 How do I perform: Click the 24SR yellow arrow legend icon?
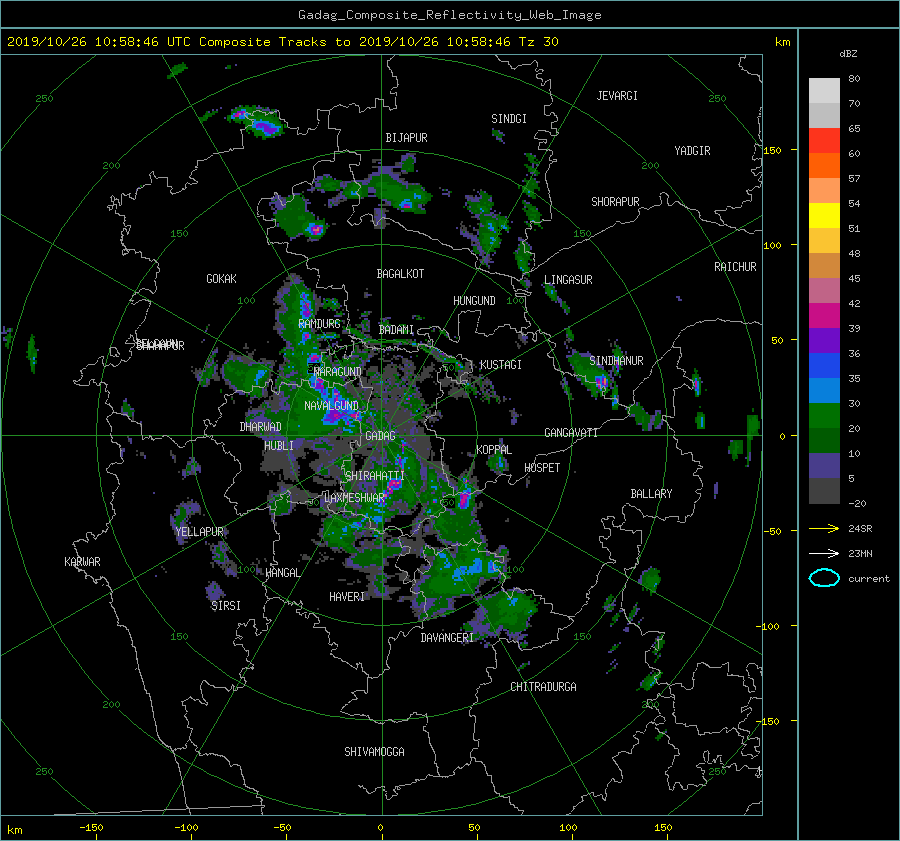pyautogui.click(x=824, y=528)
